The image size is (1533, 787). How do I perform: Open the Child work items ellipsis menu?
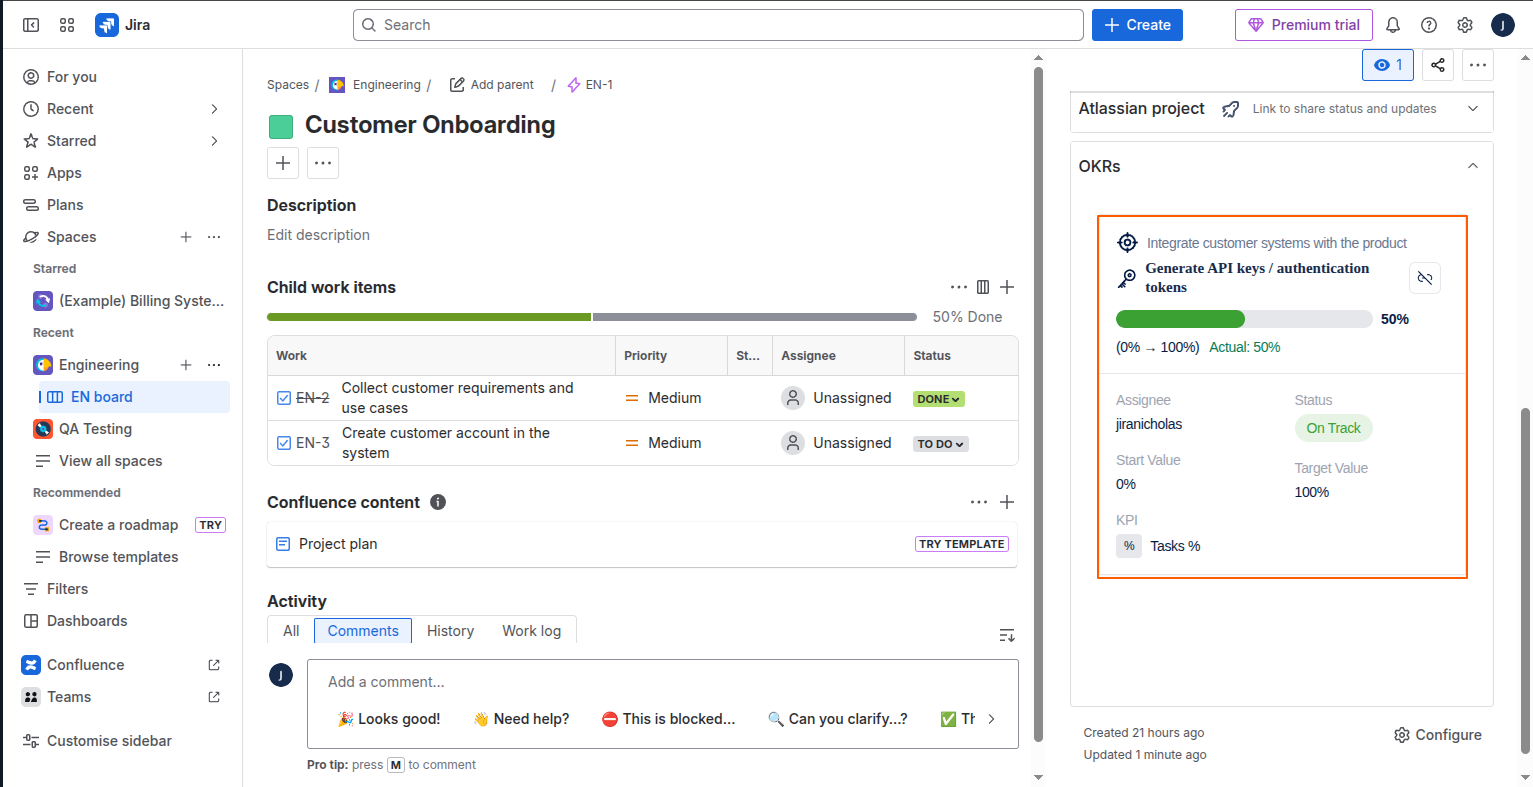[x=959, y=287]
